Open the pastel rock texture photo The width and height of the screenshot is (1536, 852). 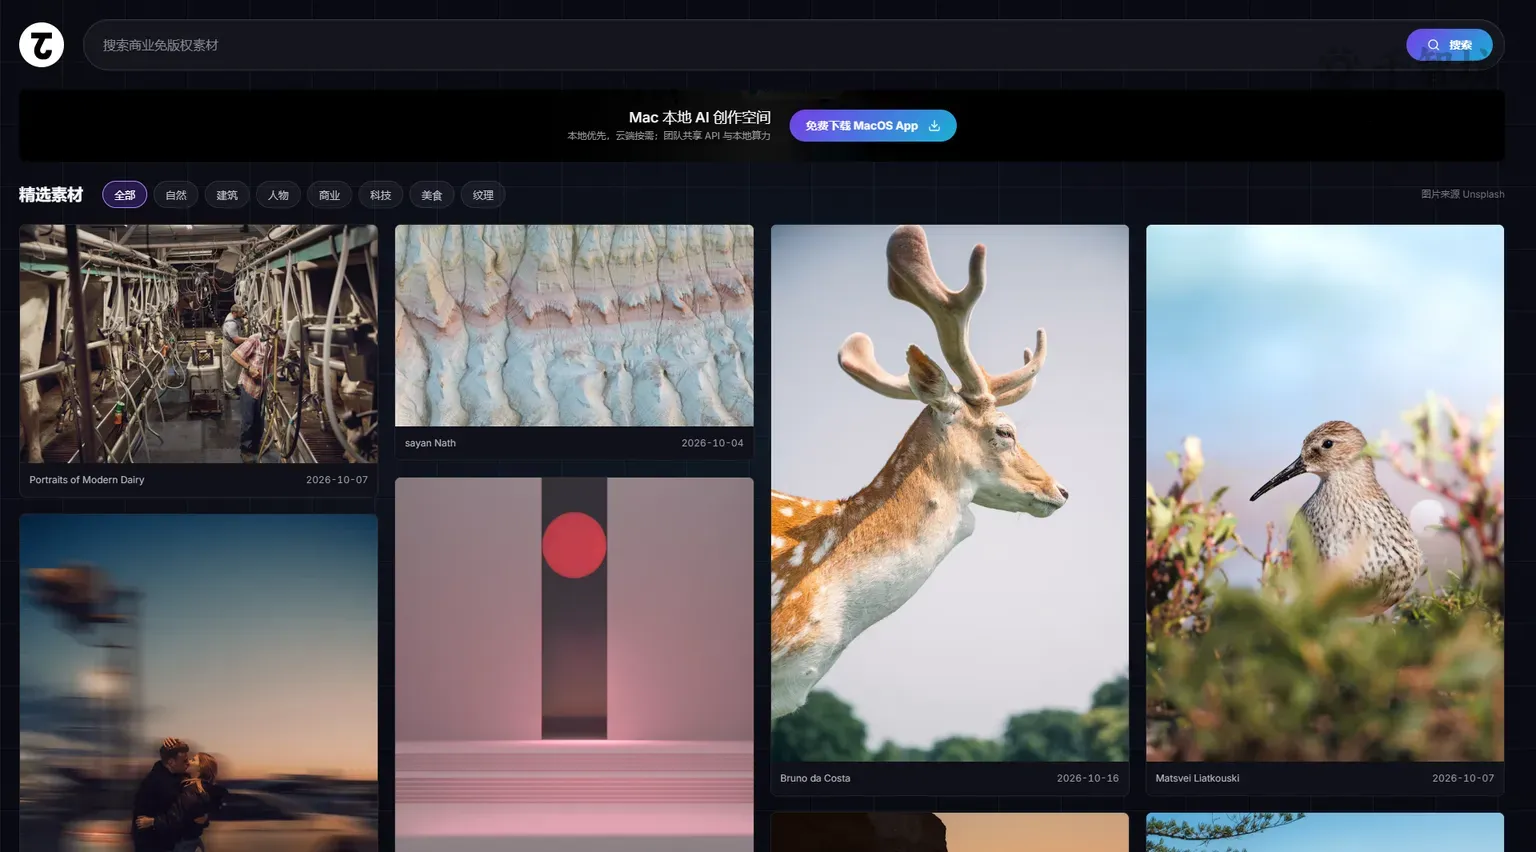pyautogui.click(x=574, y=326)
